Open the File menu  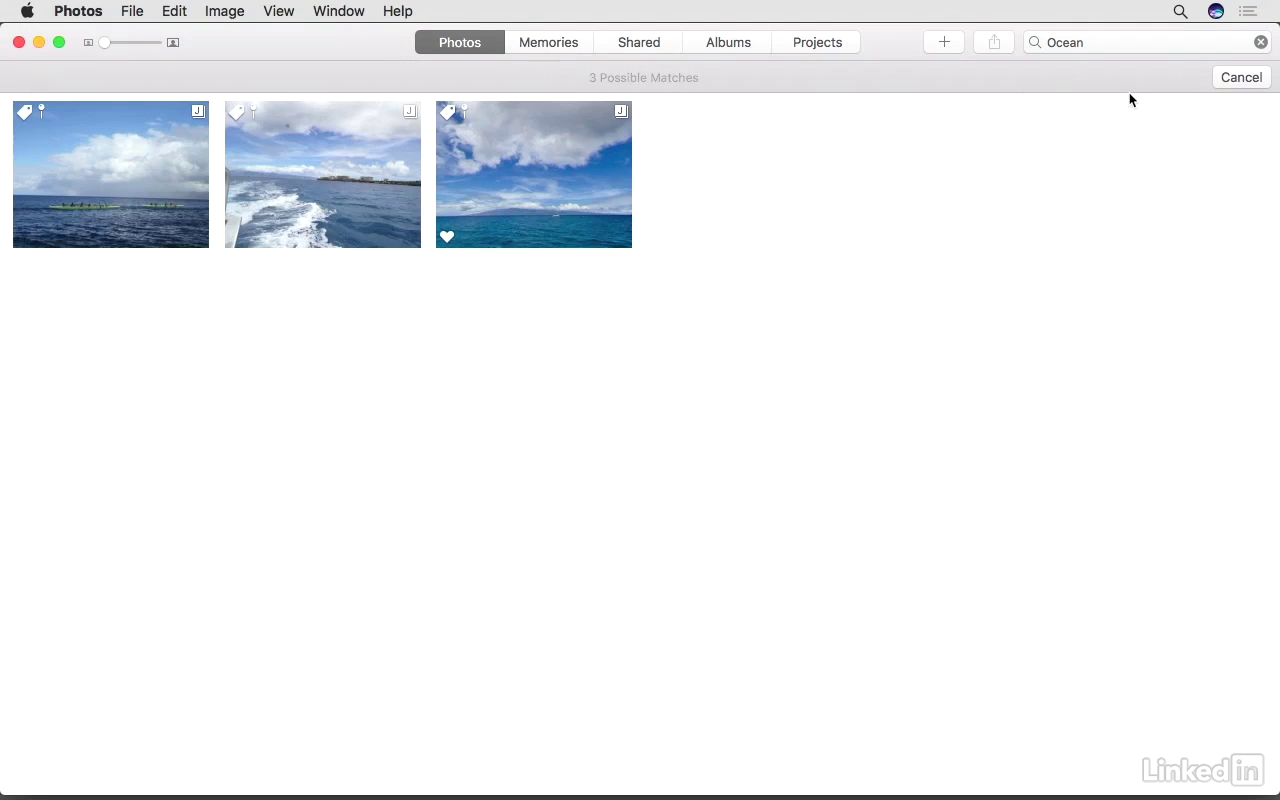(132, 11)
